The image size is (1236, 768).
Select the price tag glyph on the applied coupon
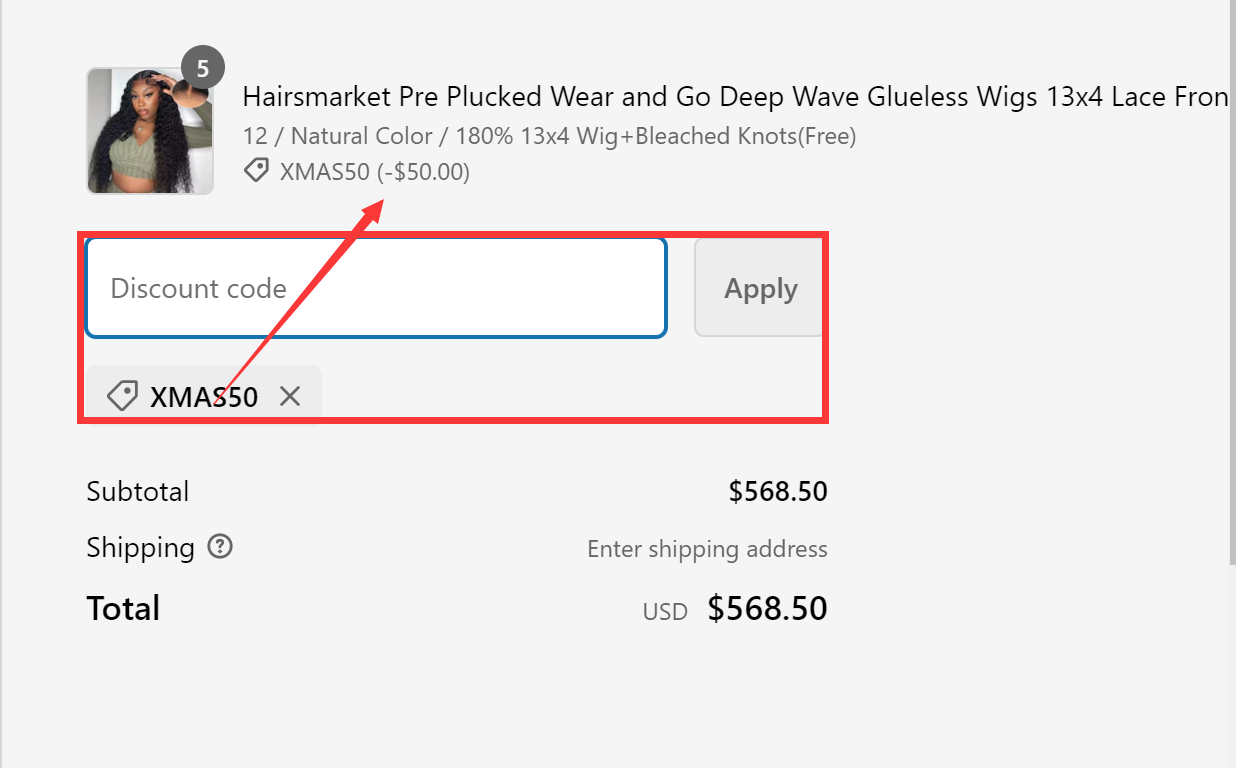[121, 395]
